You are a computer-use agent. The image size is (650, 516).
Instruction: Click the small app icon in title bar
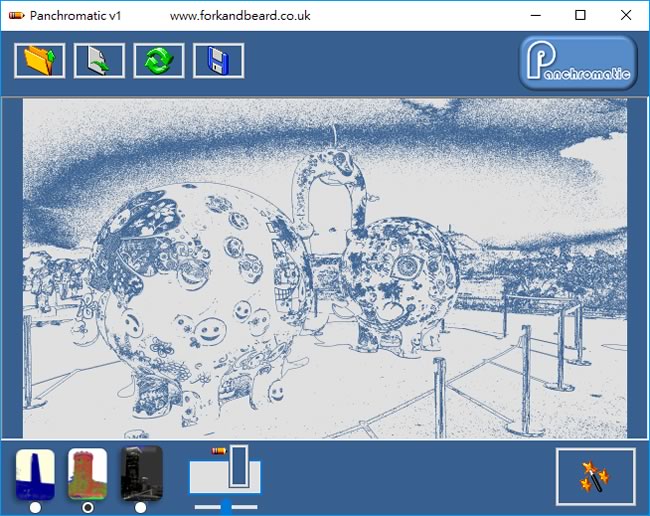point(15,16)
